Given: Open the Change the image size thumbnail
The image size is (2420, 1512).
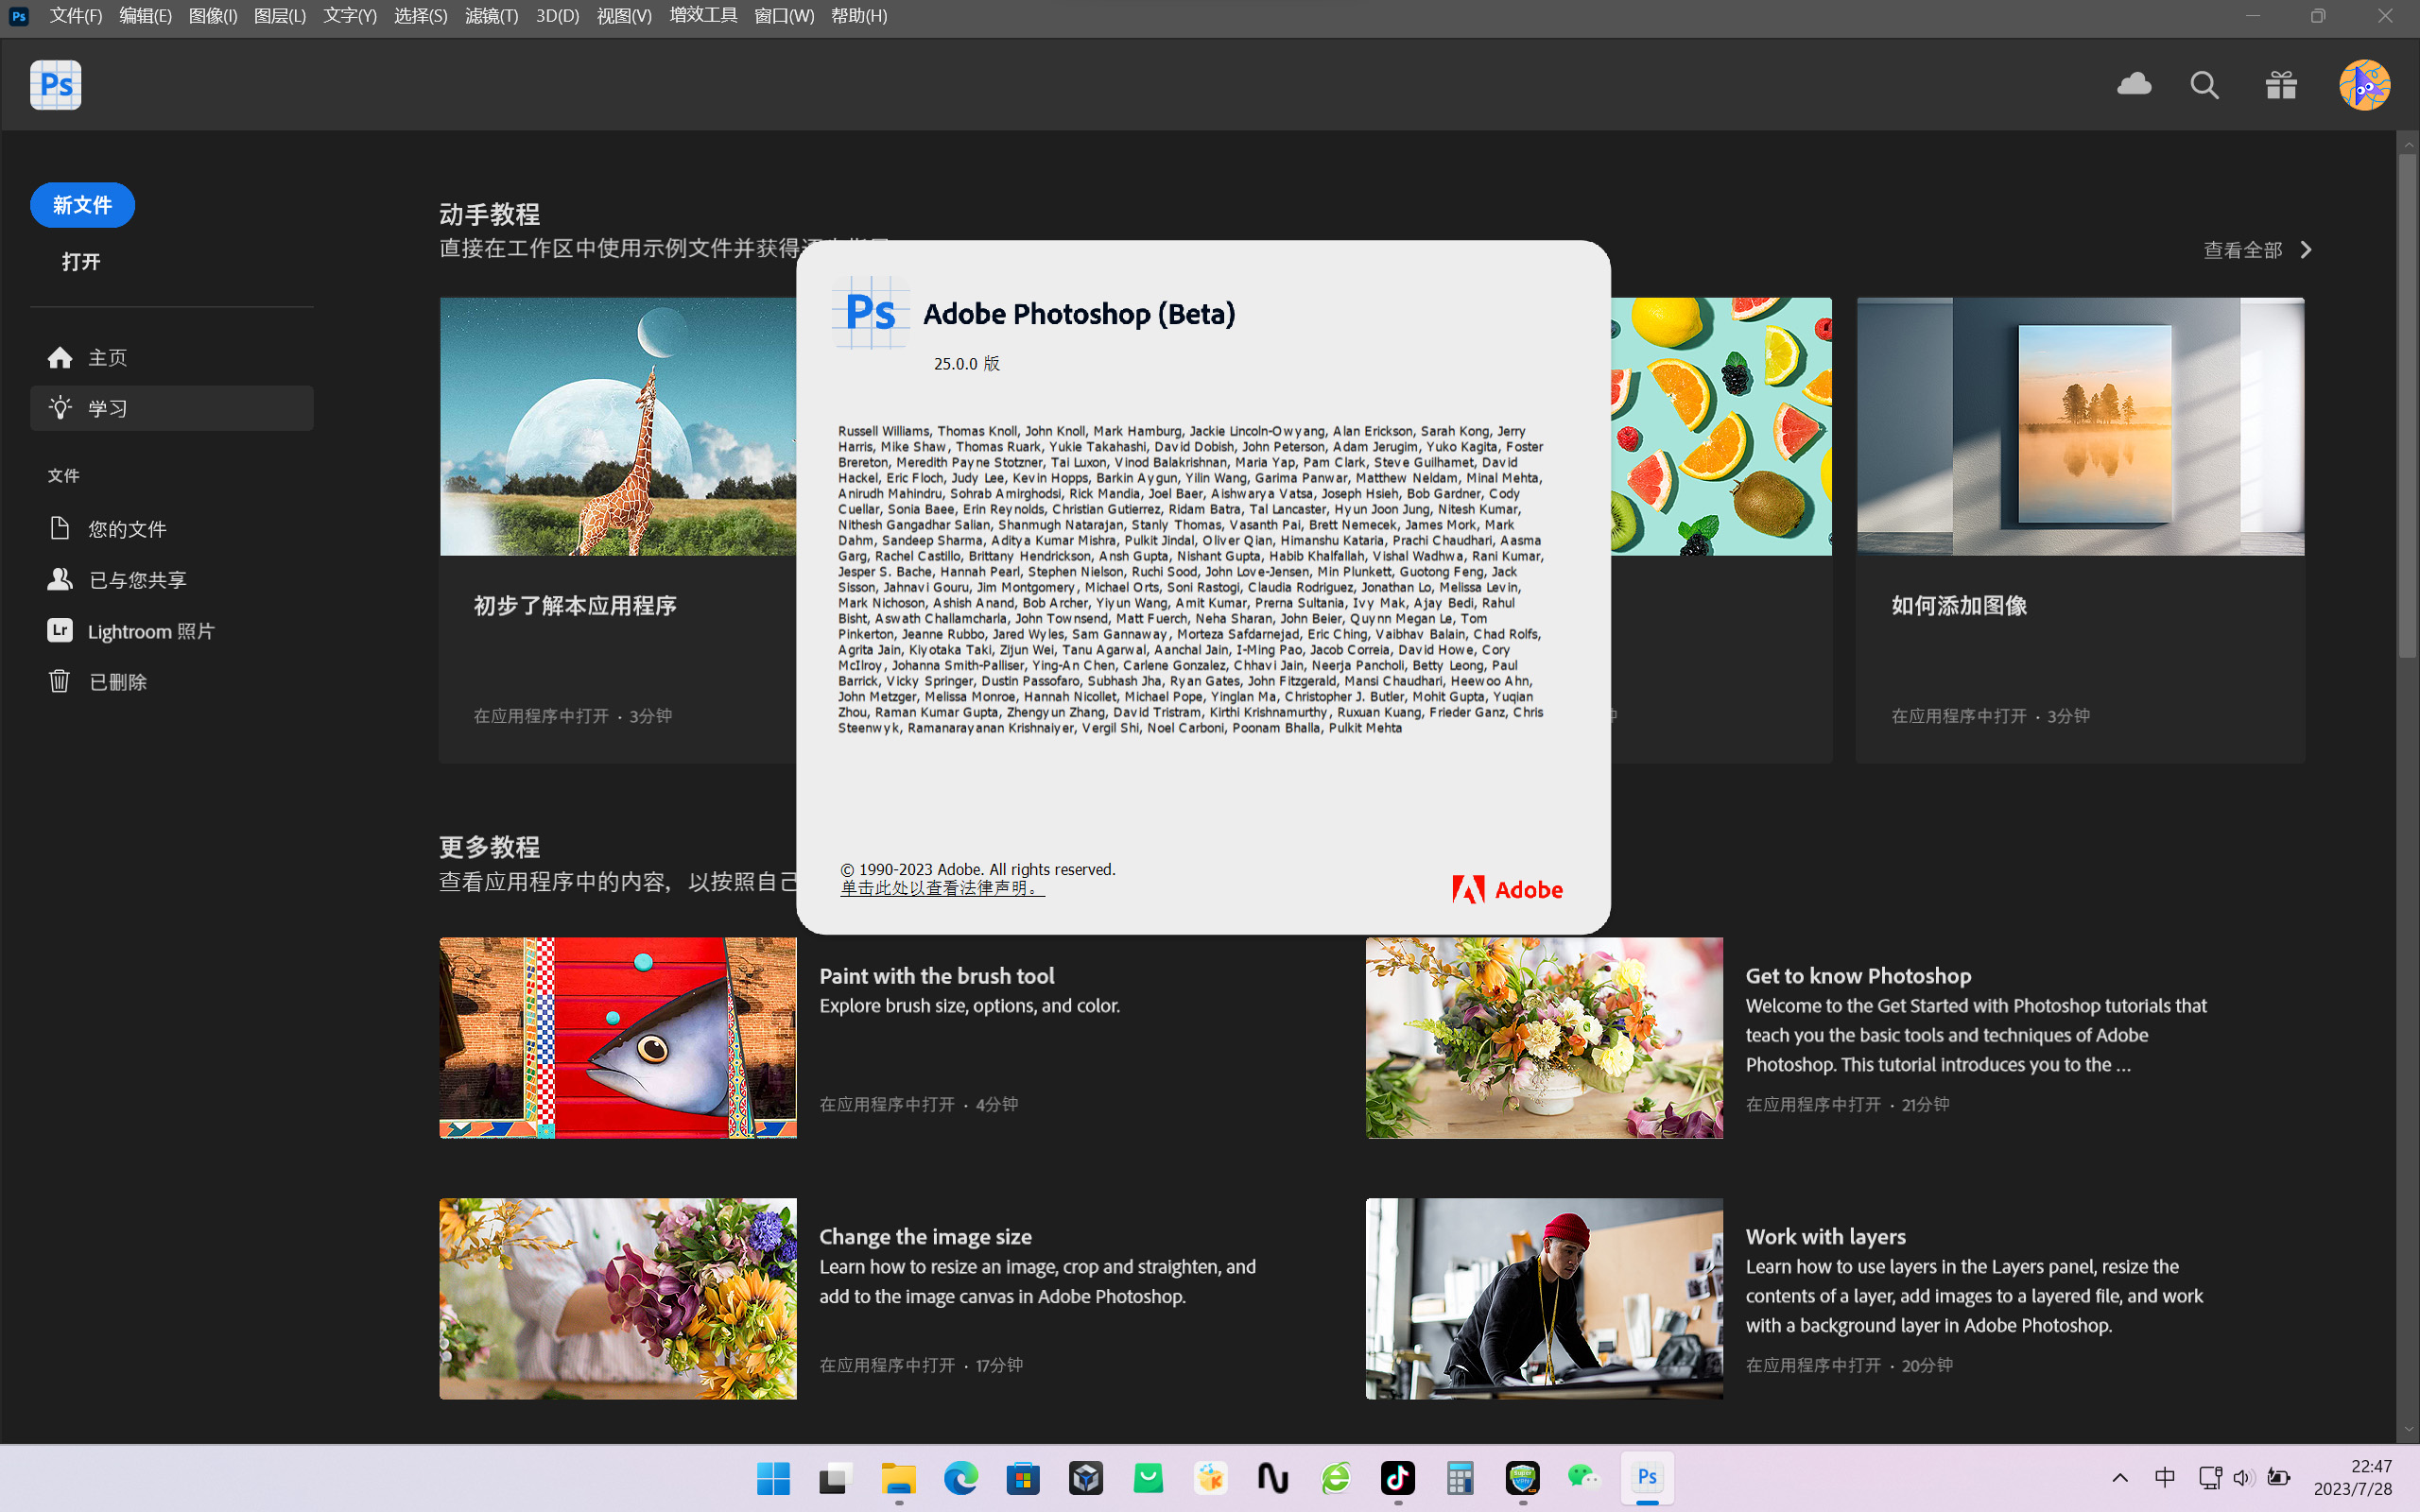Looking at the screenshot, I should click(618, 1298).
